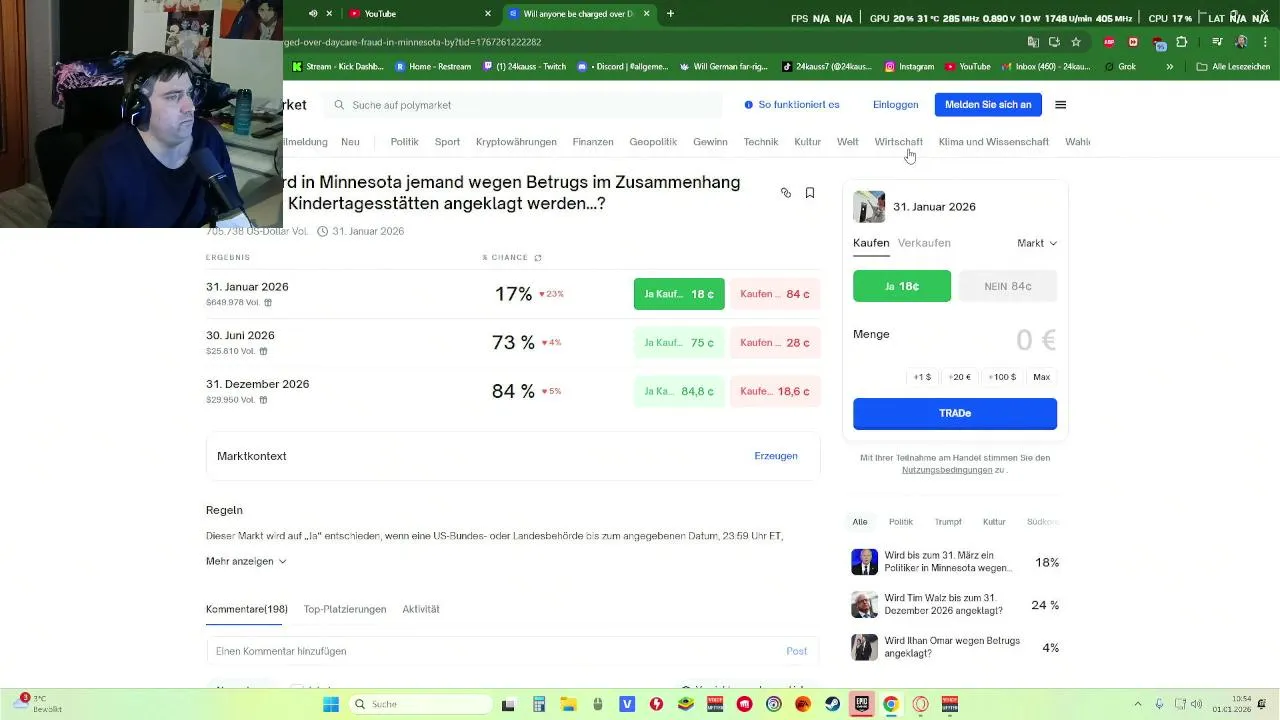Click Erzeugen in Marktkontext

776,456
